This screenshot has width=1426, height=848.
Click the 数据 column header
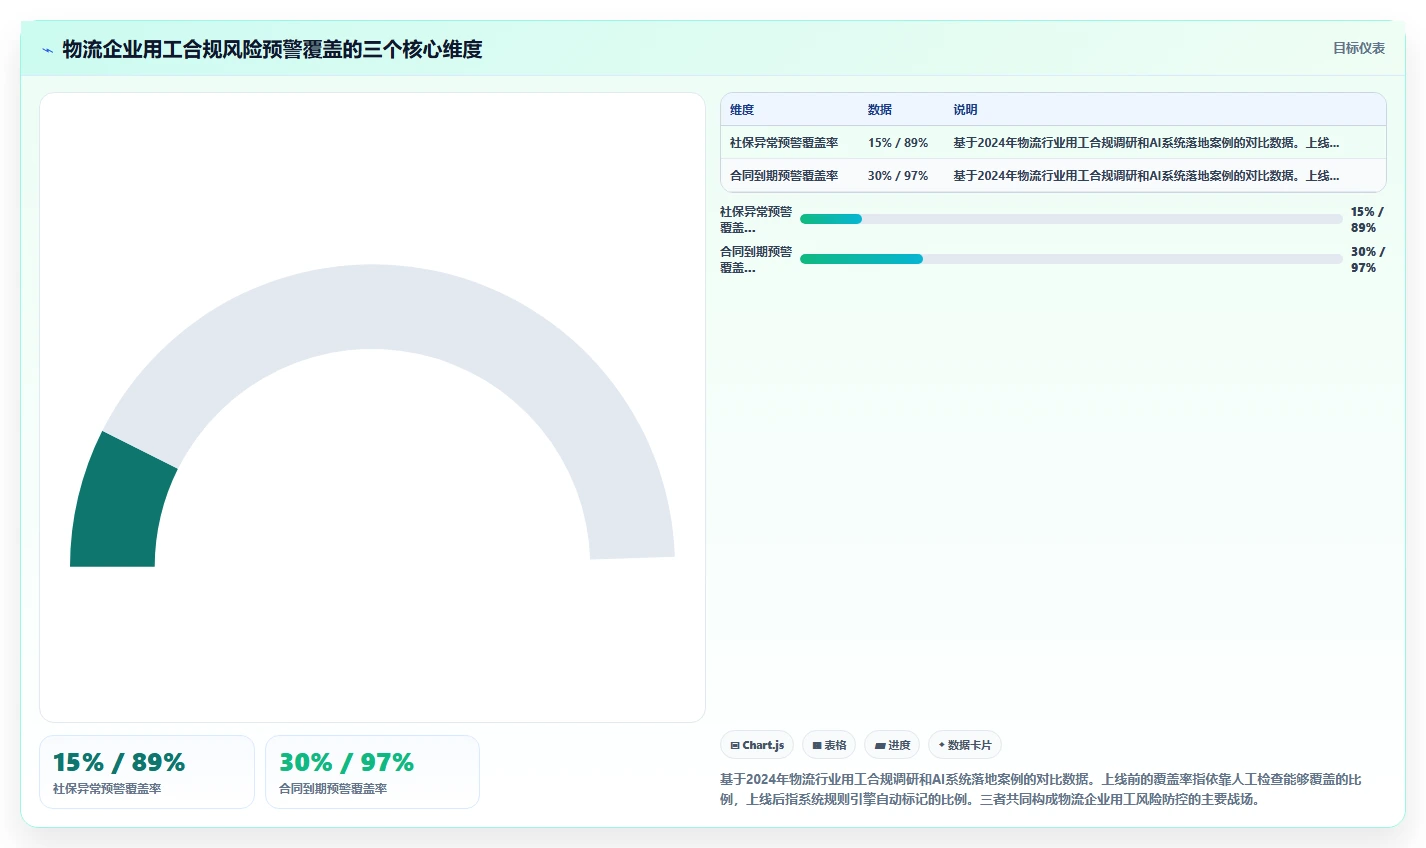coord(880,110)
